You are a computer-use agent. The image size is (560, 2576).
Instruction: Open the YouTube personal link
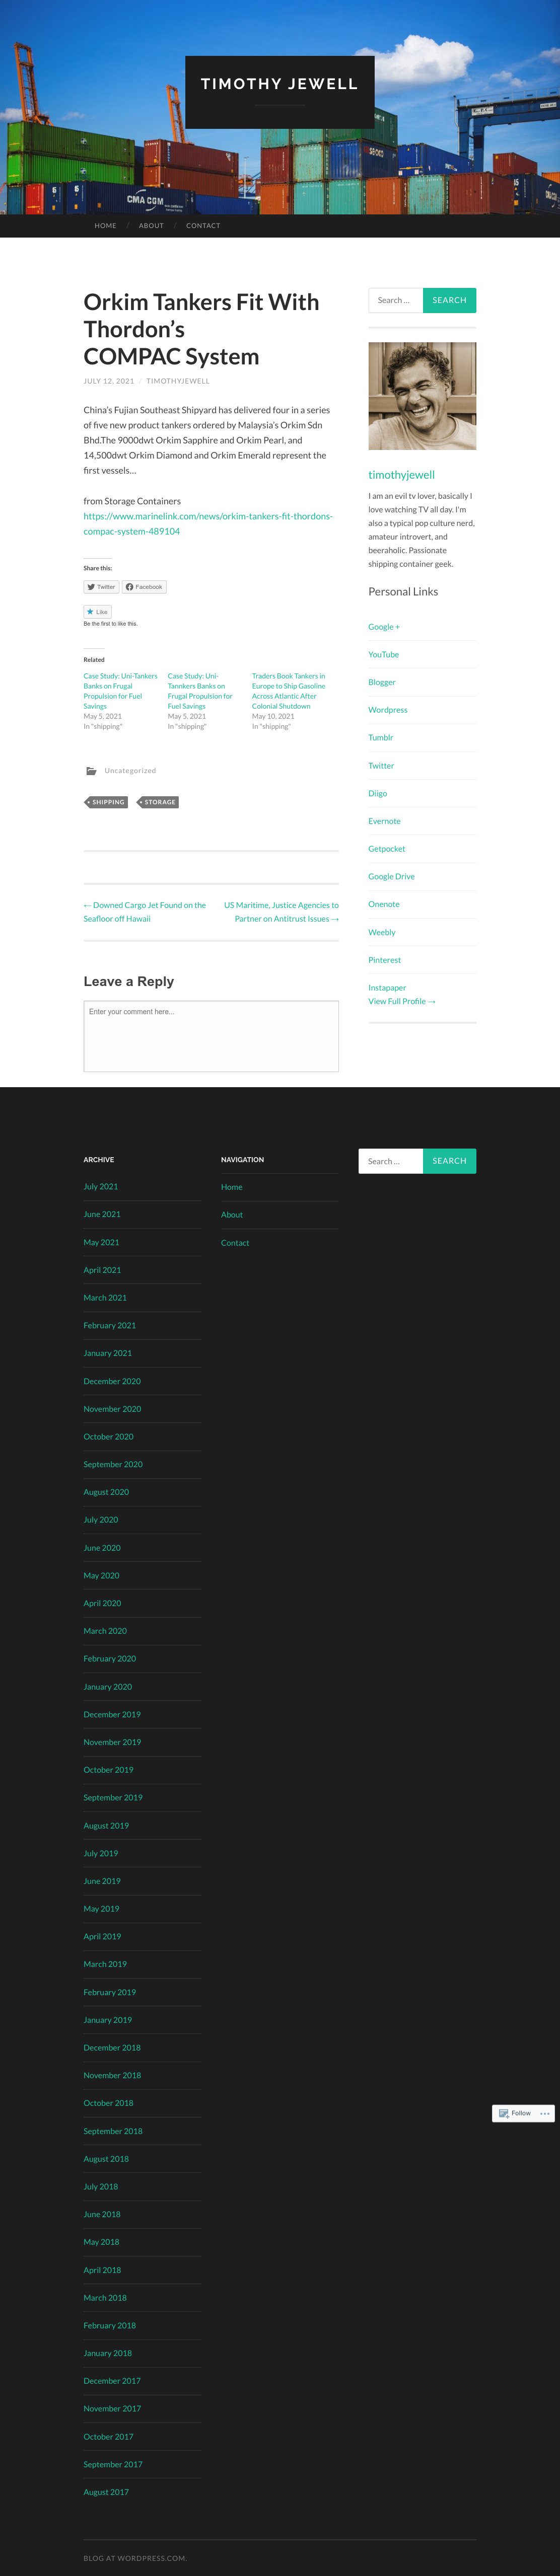click(x=383, y=655)
